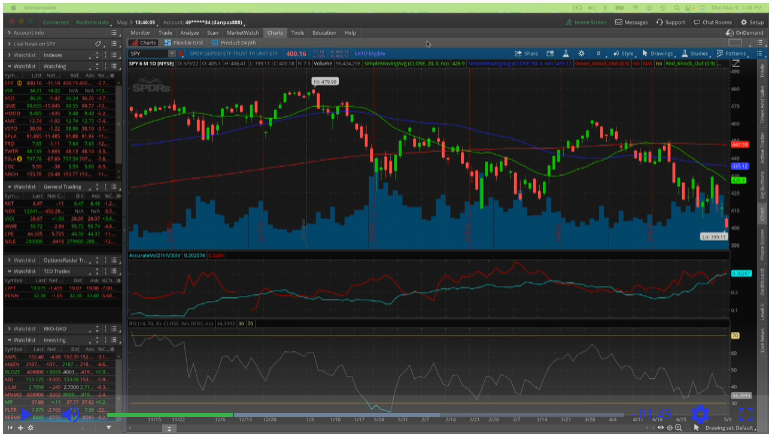Expand the Indexes watchlist section
775x437 pixels.
9,55
